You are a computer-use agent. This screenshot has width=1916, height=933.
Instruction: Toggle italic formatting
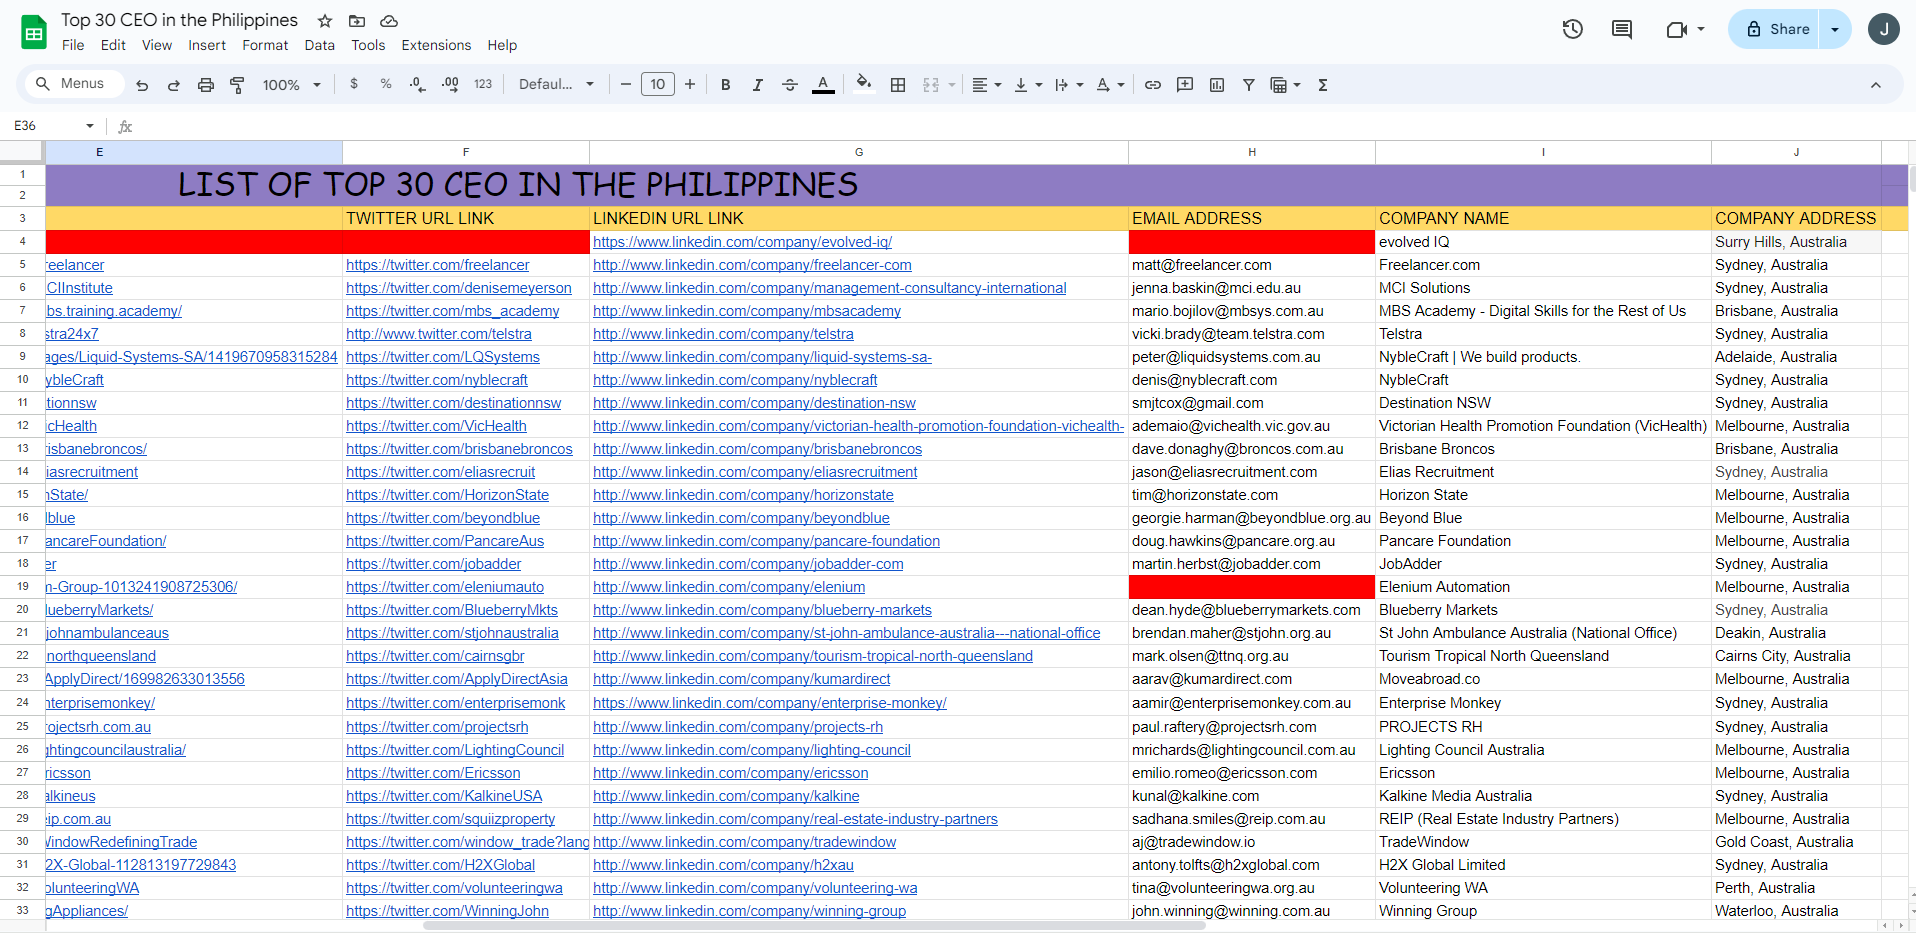coord(758,85)
